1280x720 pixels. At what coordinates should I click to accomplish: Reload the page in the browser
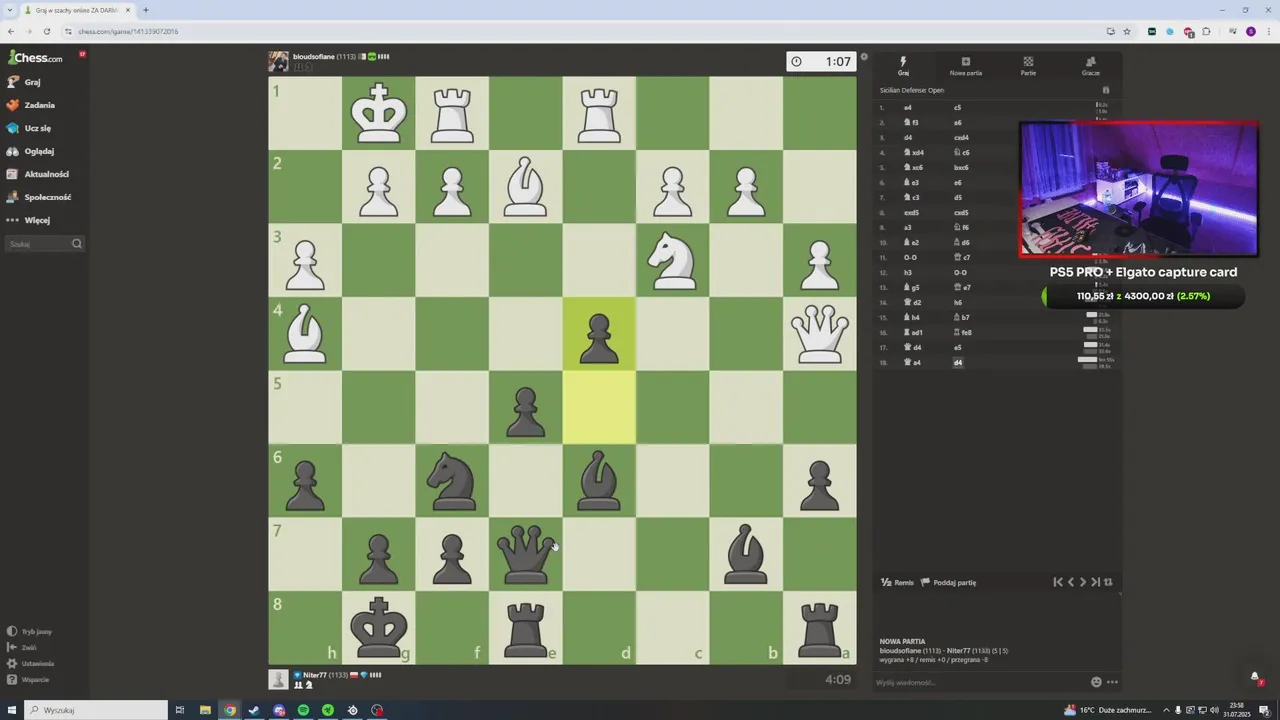pos(46,31)
